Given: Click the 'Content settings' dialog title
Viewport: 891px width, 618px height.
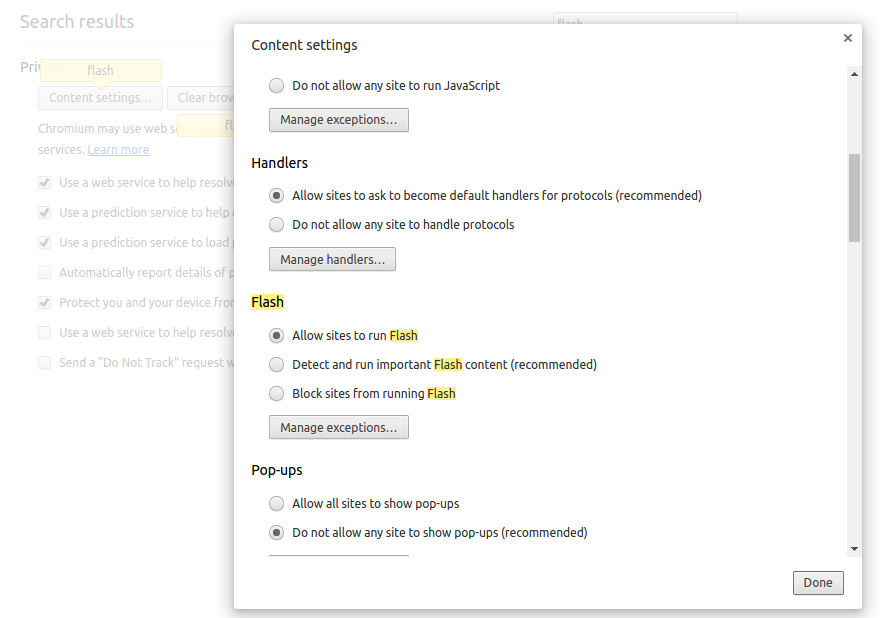Looking at the screenshot, I should 304,45.
